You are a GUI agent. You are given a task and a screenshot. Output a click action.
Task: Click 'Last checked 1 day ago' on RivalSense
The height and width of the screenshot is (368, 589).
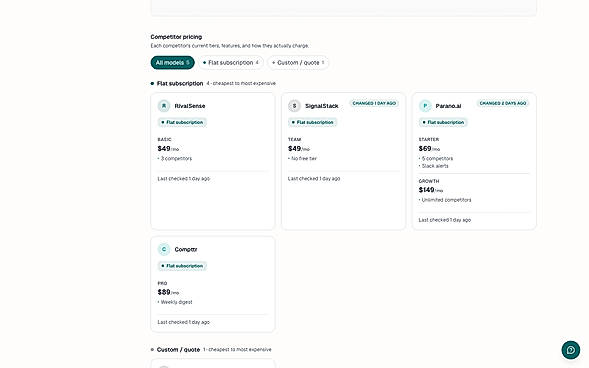184,179
